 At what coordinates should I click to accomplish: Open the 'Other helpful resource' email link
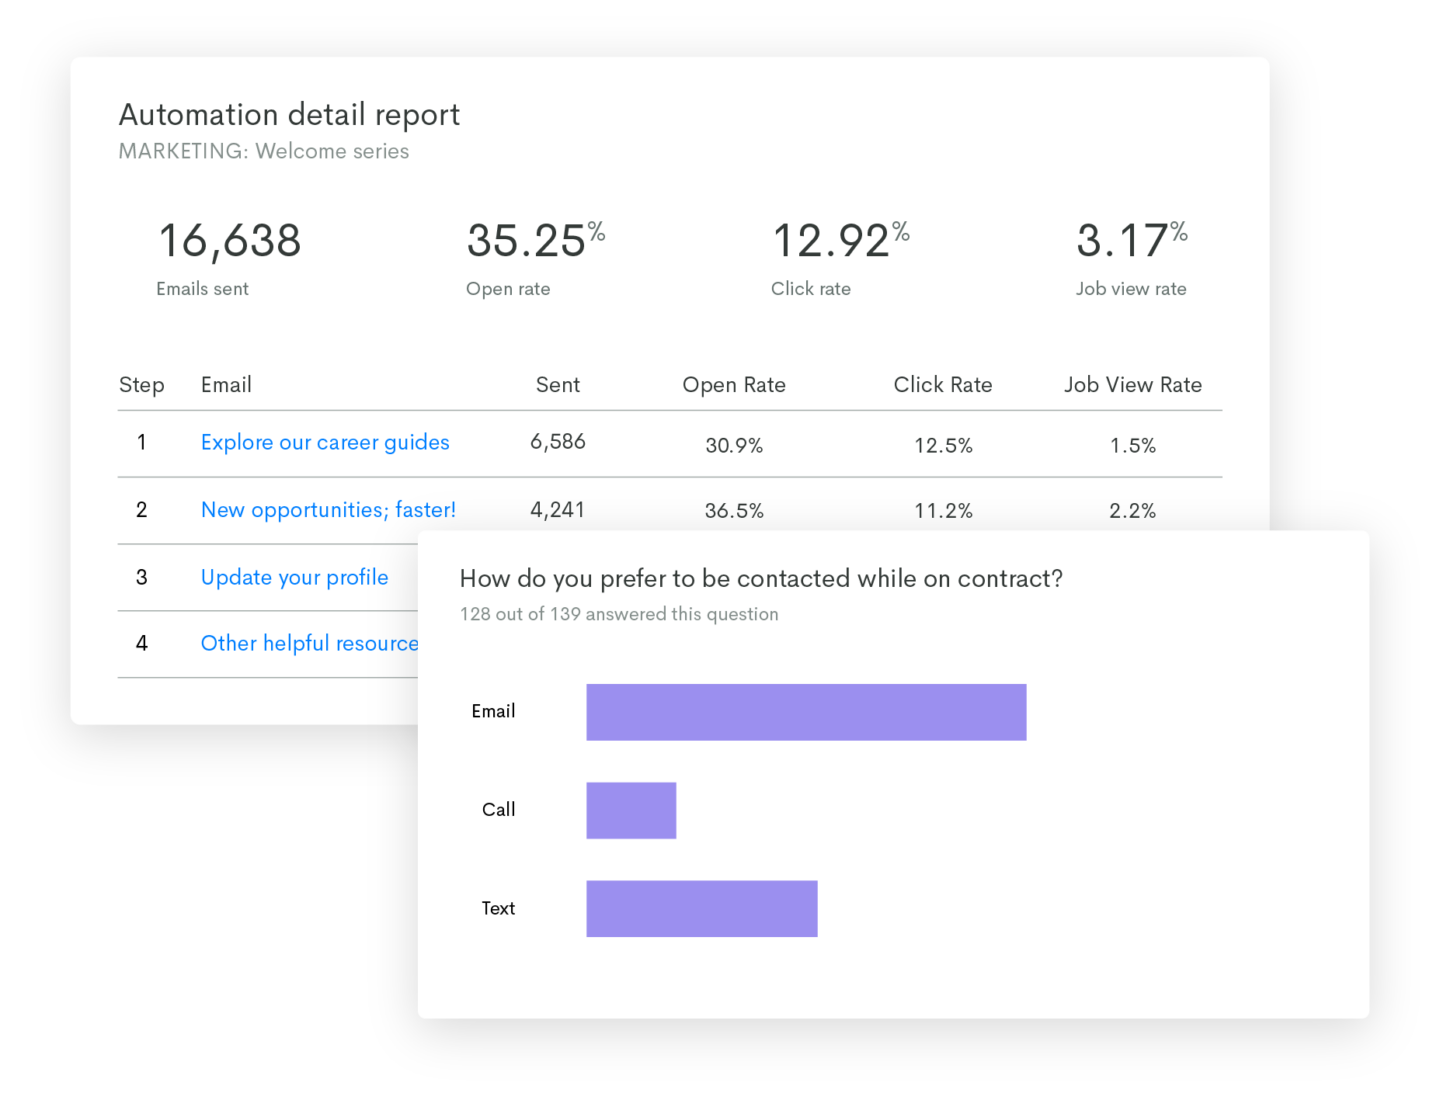point(309,643)
